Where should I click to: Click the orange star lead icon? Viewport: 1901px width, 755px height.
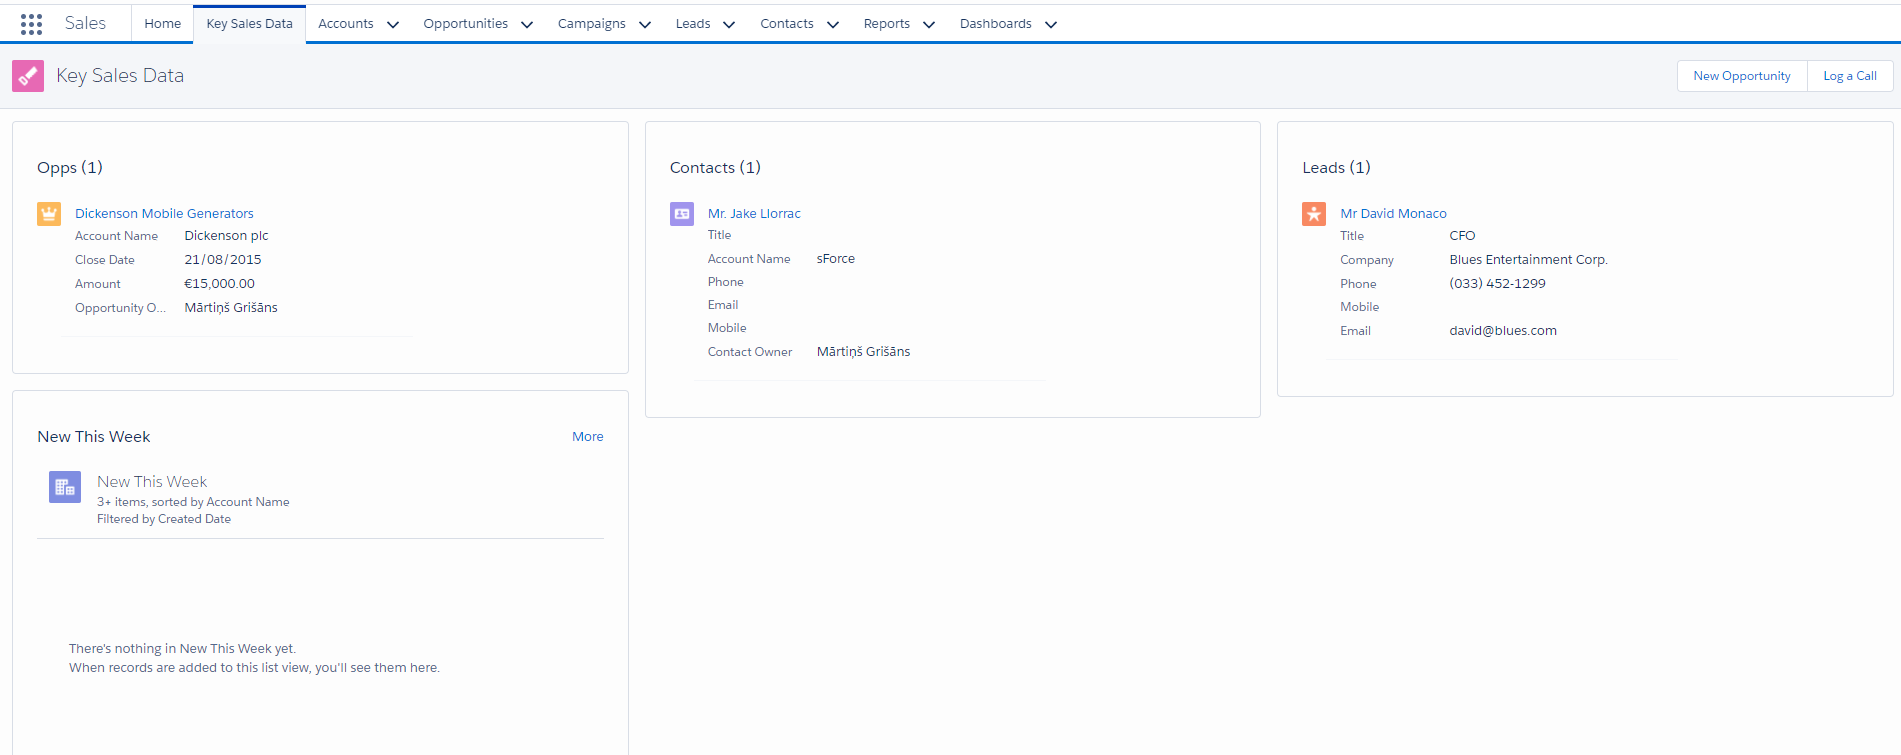1314,214
